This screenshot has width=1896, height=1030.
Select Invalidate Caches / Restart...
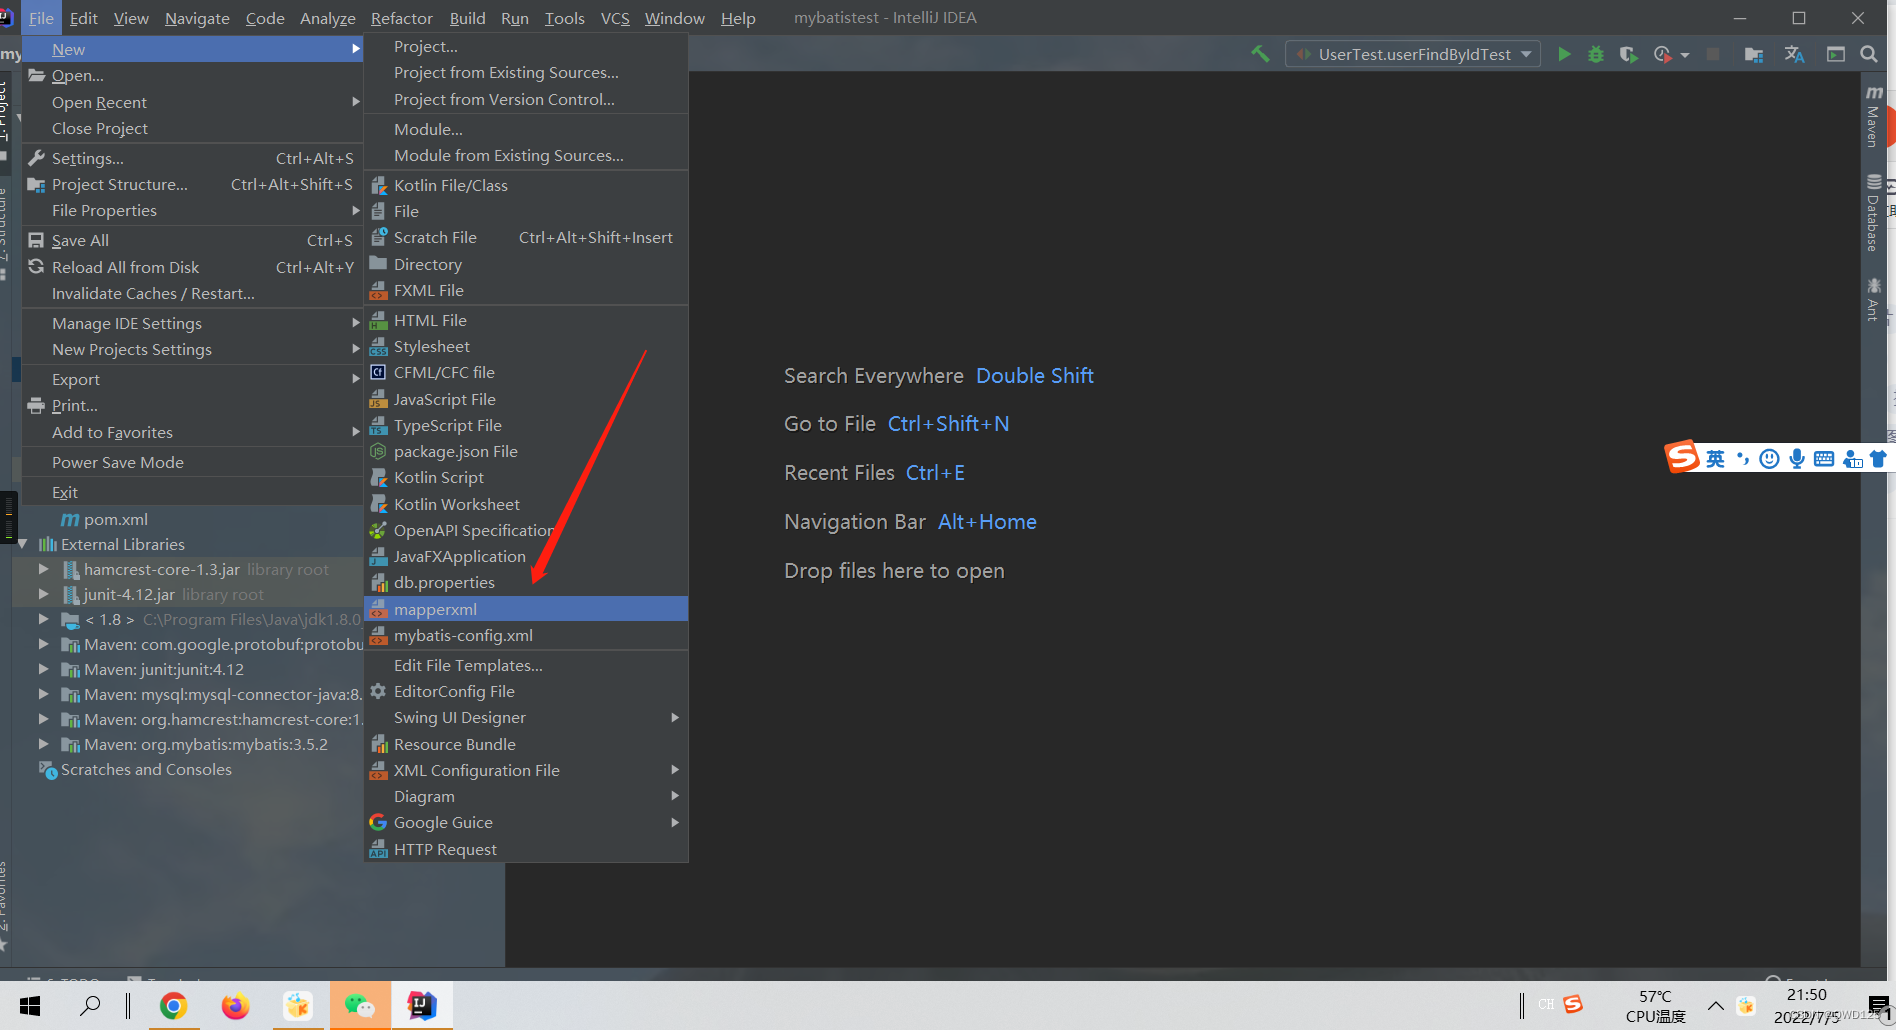[x=192, y=293]
